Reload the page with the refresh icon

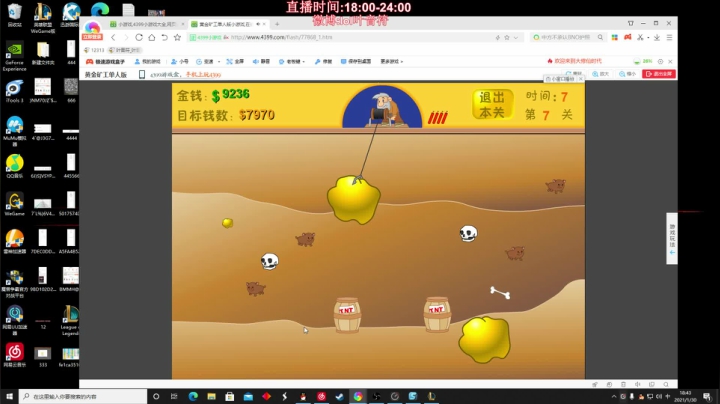[x=139, y=37]
